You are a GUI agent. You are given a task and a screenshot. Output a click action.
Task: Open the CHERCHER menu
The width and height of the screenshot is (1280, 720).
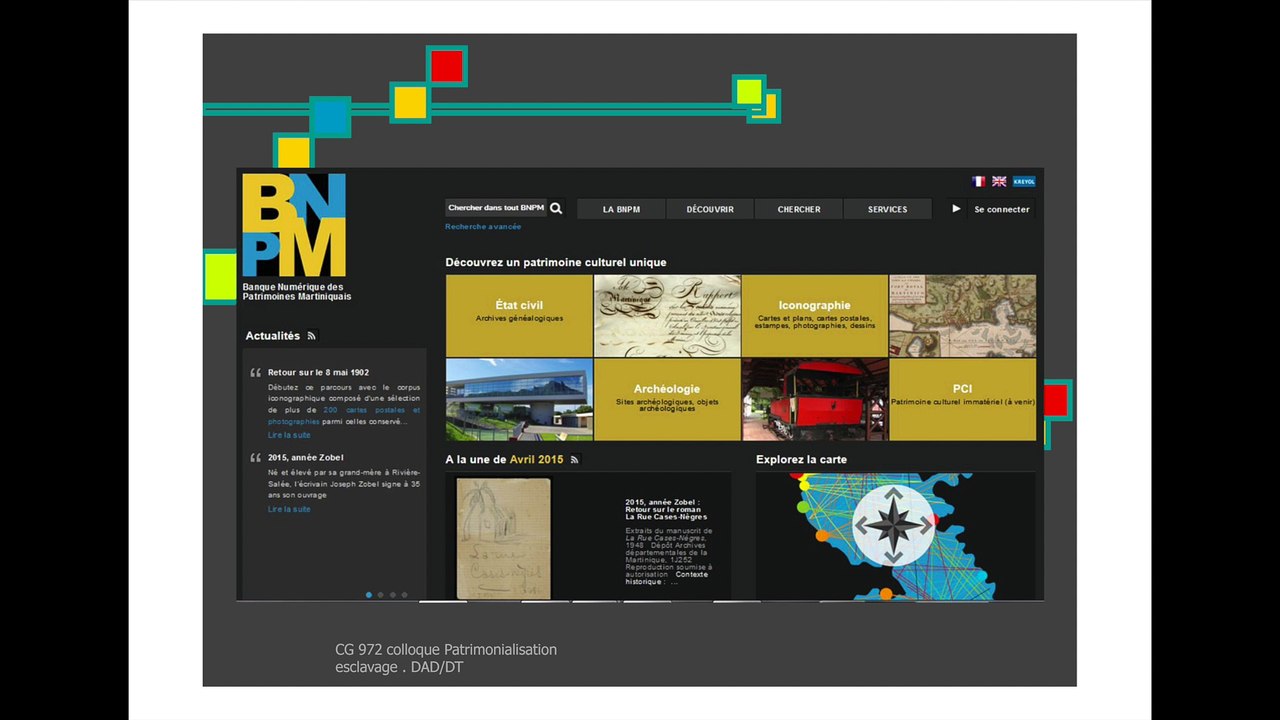799,209
